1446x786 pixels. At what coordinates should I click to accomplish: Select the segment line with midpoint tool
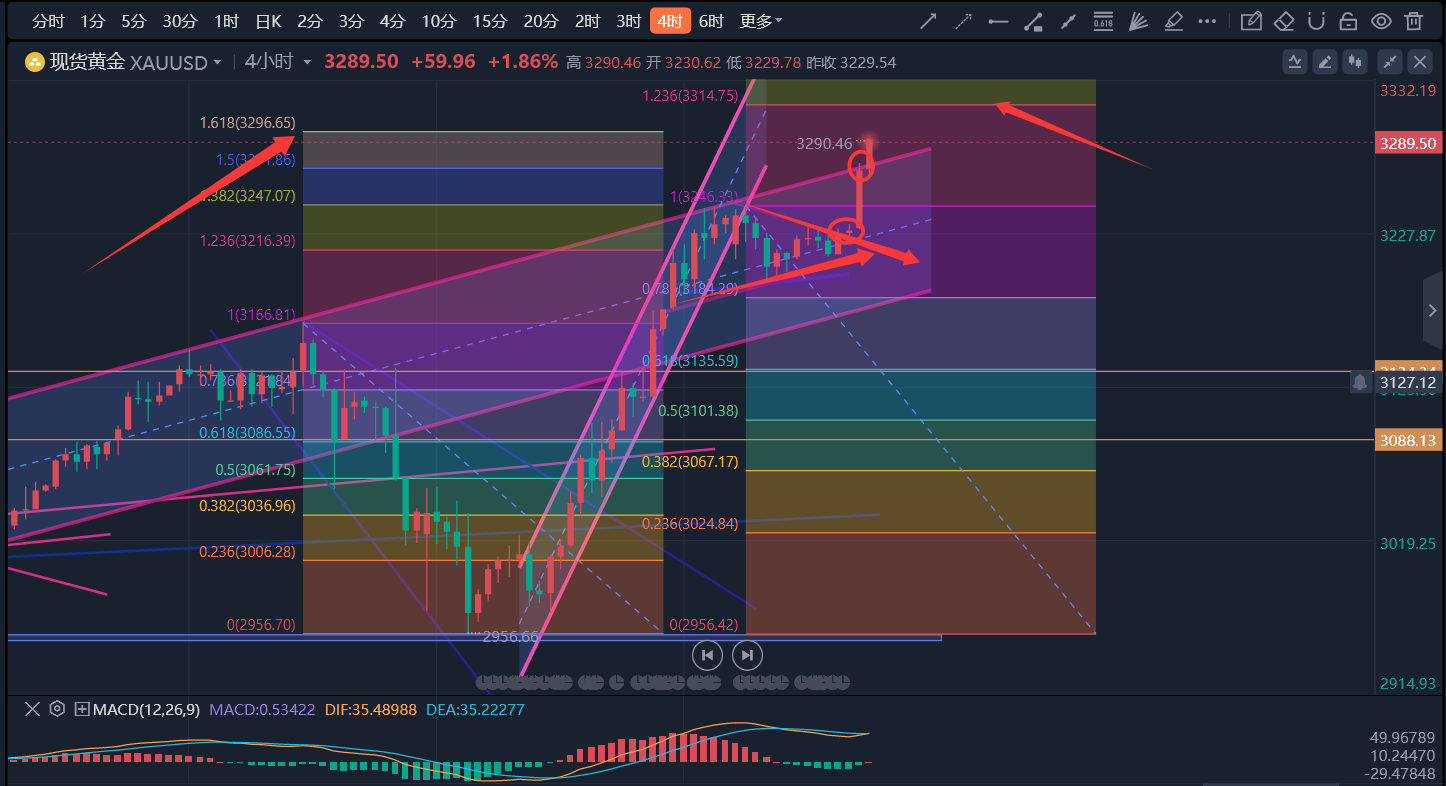[1069, 21]
